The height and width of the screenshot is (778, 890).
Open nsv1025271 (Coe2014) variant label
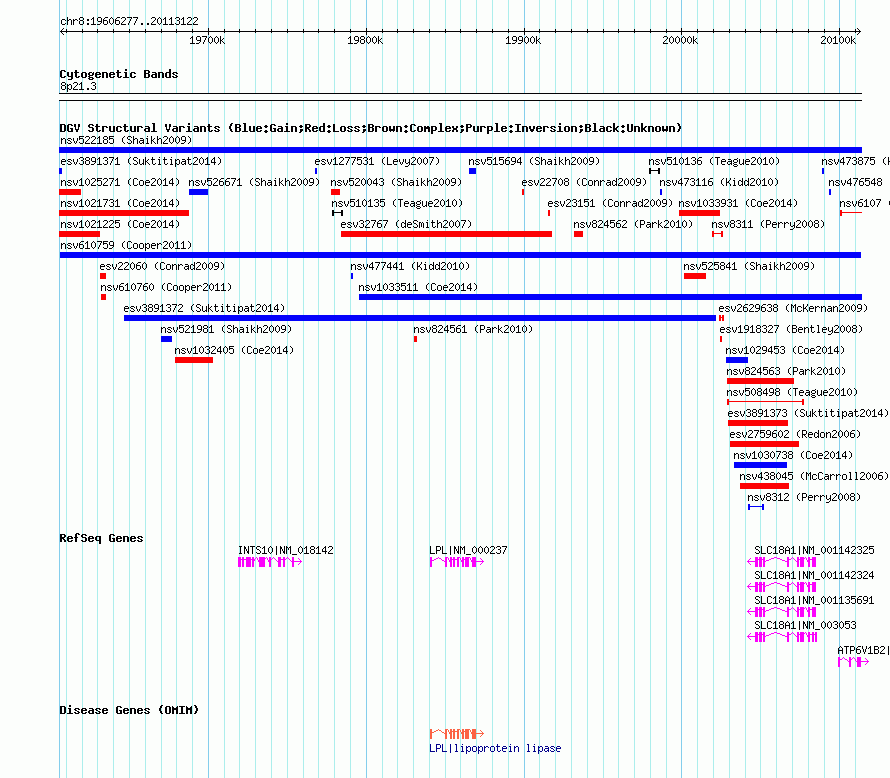pyautogui.click(x=120, y=182)
